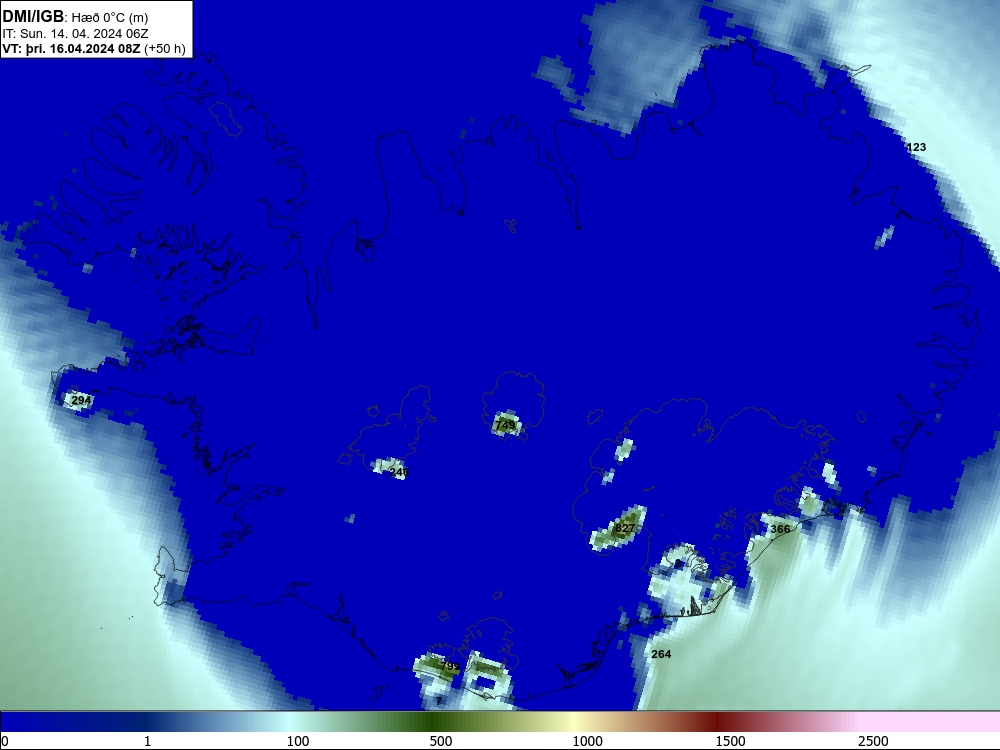The height and width of the screenshot is (750, 1000).
Task: Click the 366 value label near the southeast coast
Action: pos(780,529)
